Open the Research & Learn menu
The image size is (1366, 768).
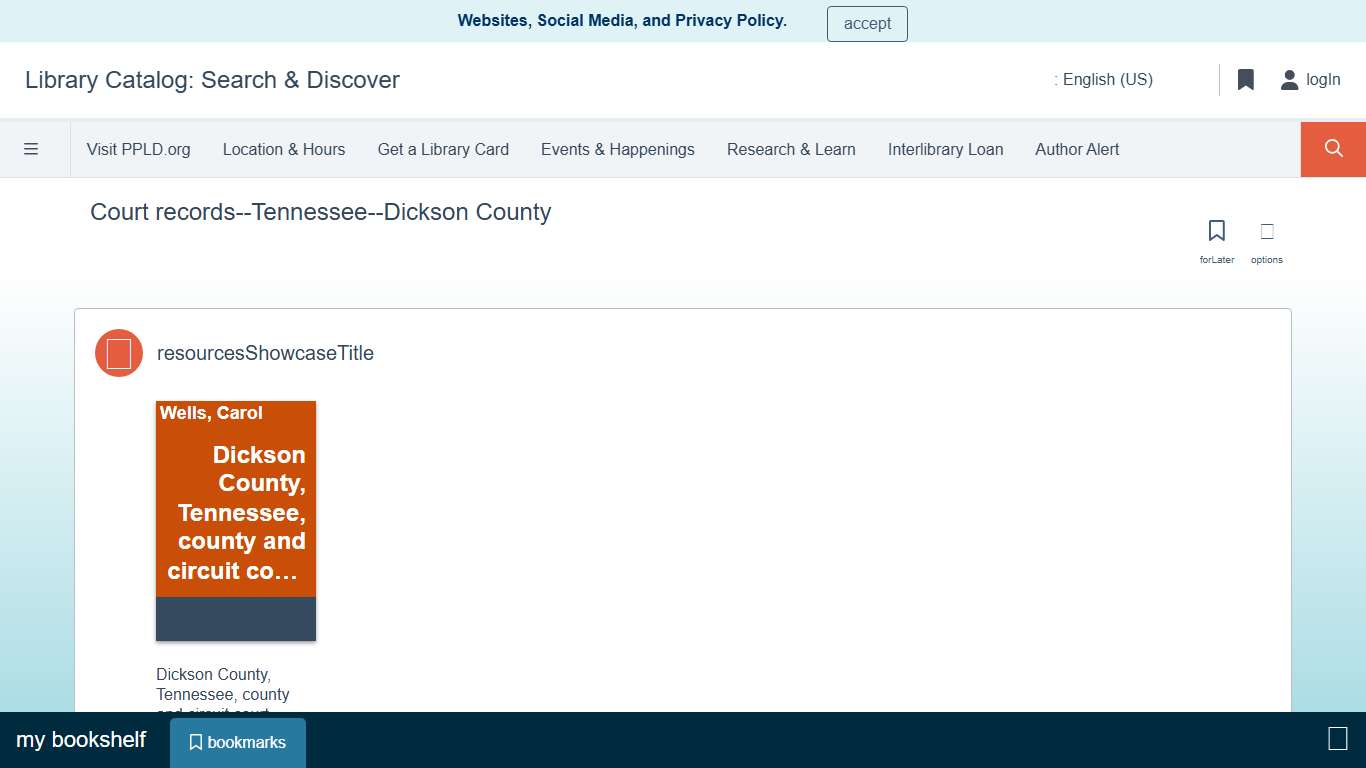pos(791,149)
